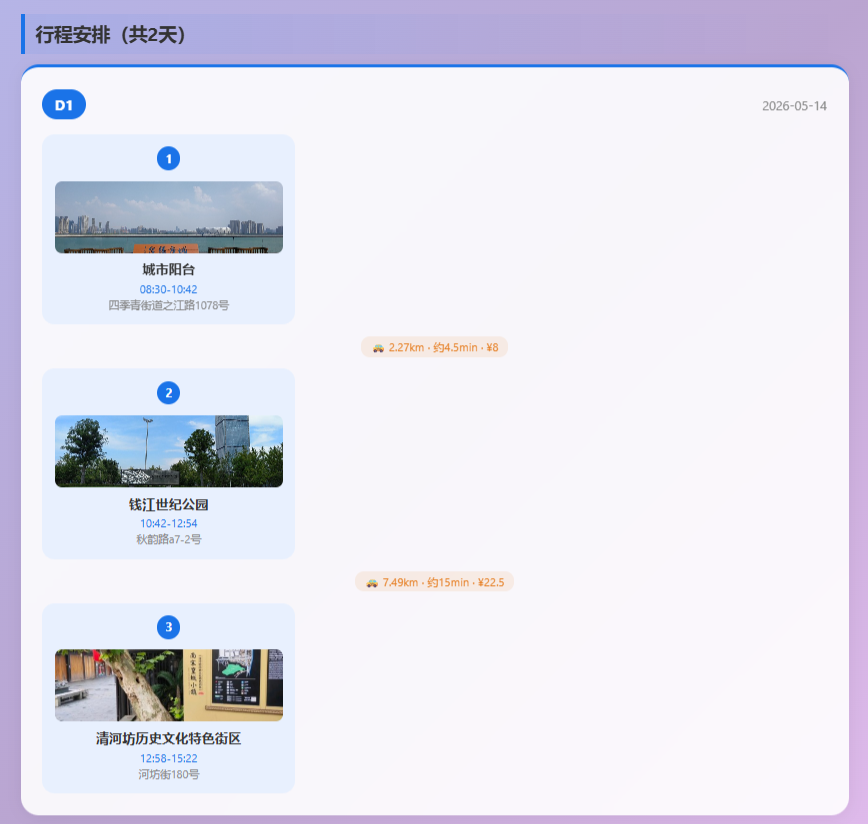Image resolution: width=868 pixels, height=824 pixels.
Task: Open the 城市阳台 skyline photo
Action: 169,217
